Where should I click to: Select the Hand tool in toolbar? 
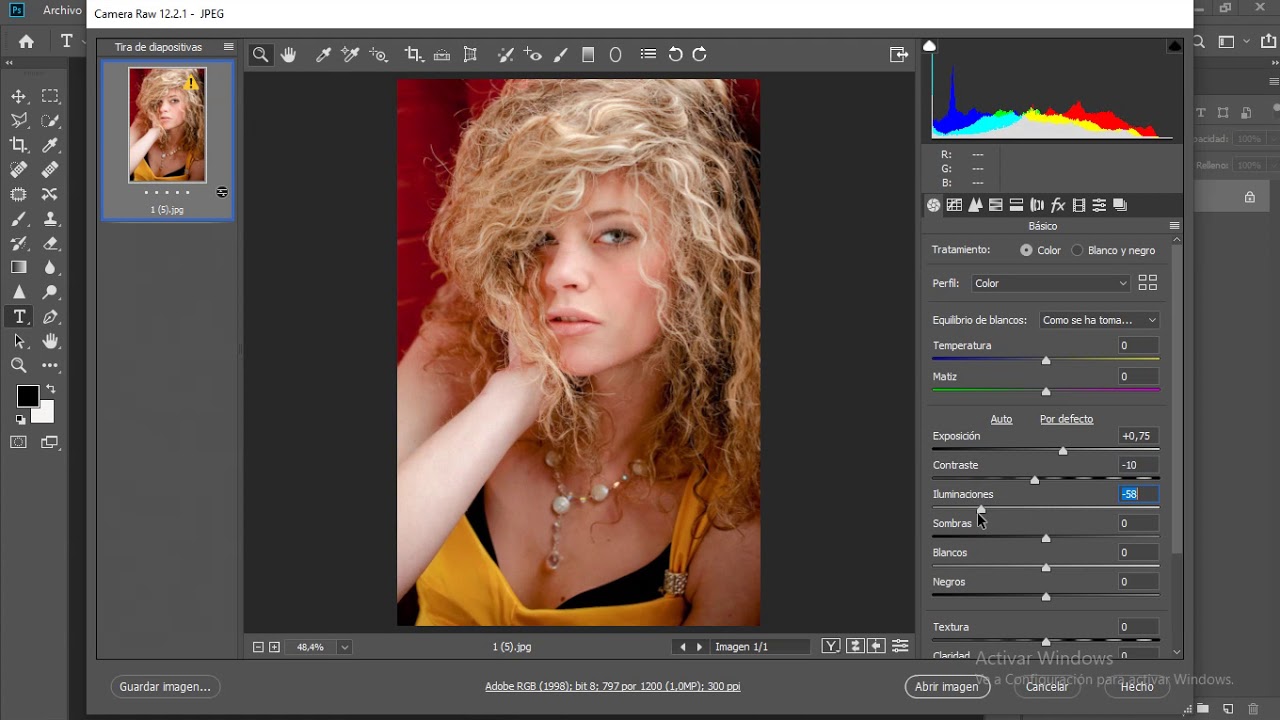tap(289, 55)
